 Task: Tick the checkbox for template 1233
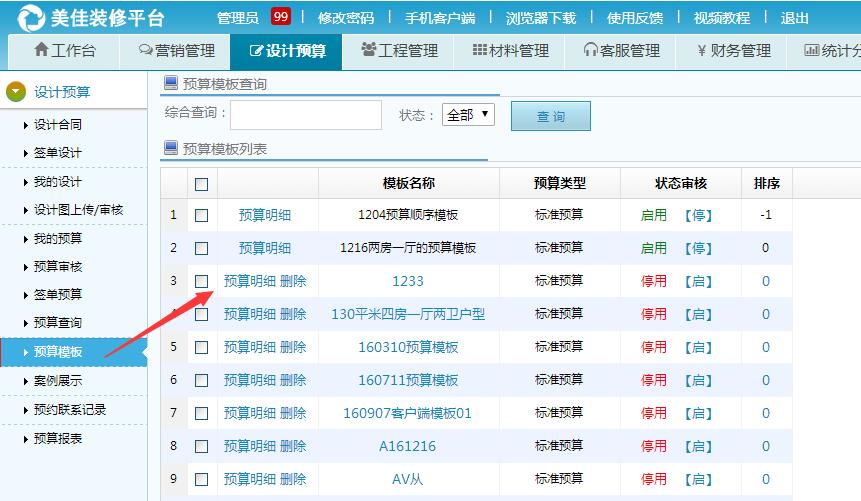[x=202, y=281]
